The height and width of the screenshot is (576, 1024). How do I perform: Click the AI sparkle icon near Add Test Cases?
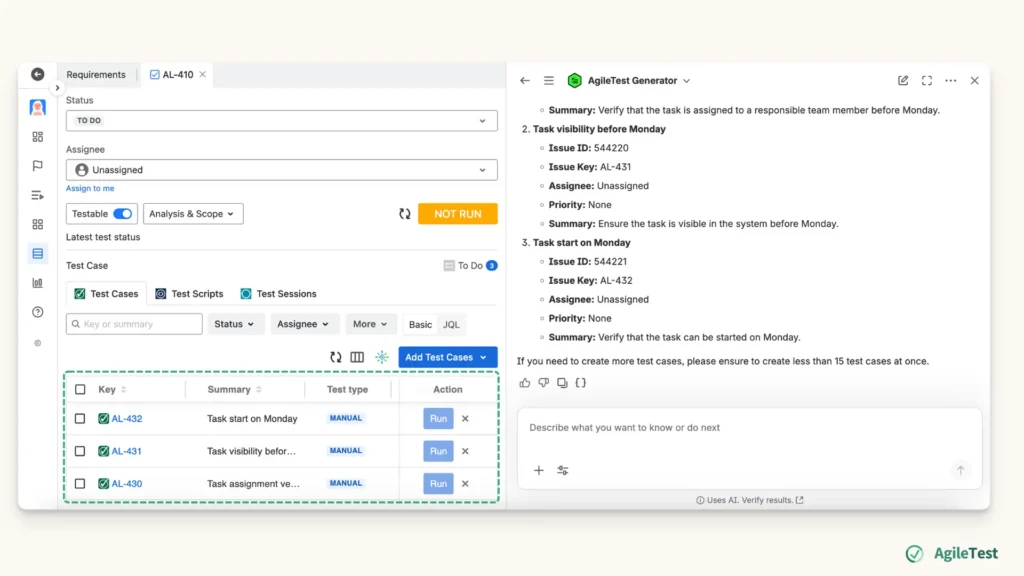point(380,357)
